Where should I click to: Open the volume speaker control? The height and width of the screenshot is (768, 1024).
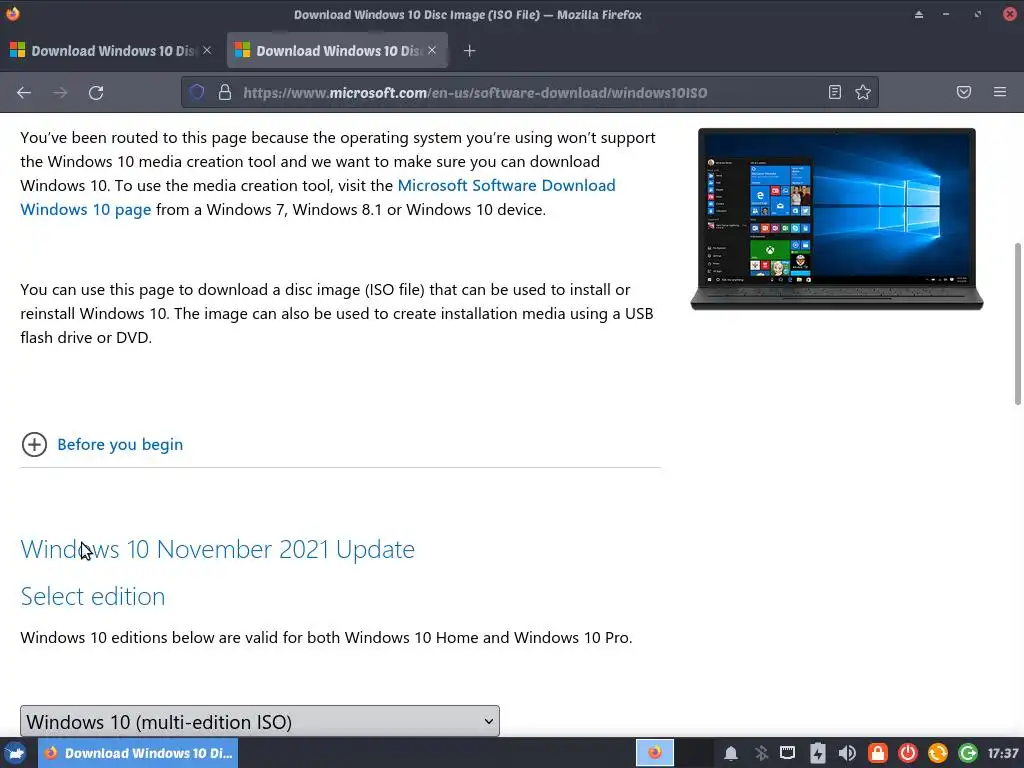click(x=847, y=753)
